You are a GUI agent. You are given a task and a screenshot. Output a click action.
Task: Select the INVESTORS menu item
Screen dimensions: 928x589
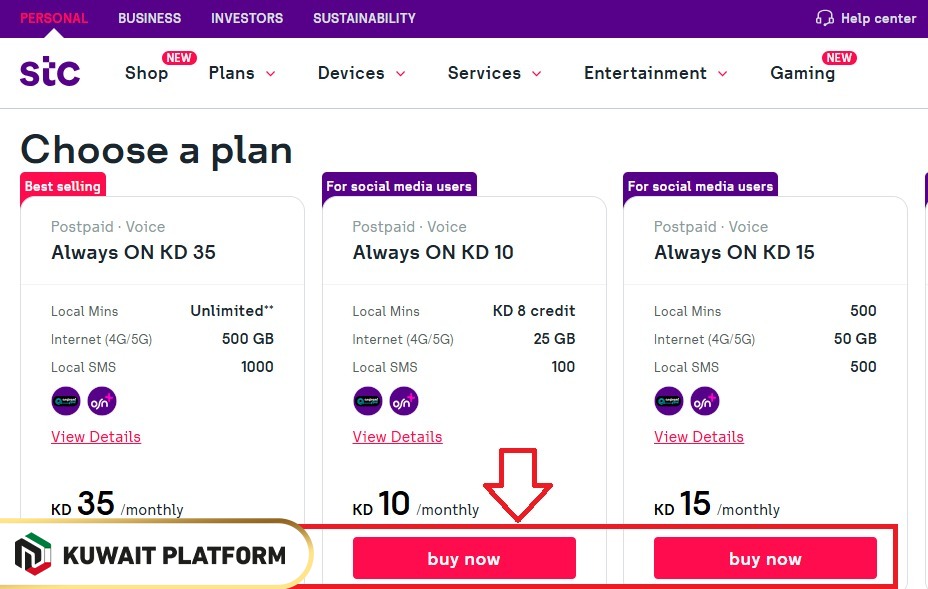pyautogui.click(x=246, y=18)
